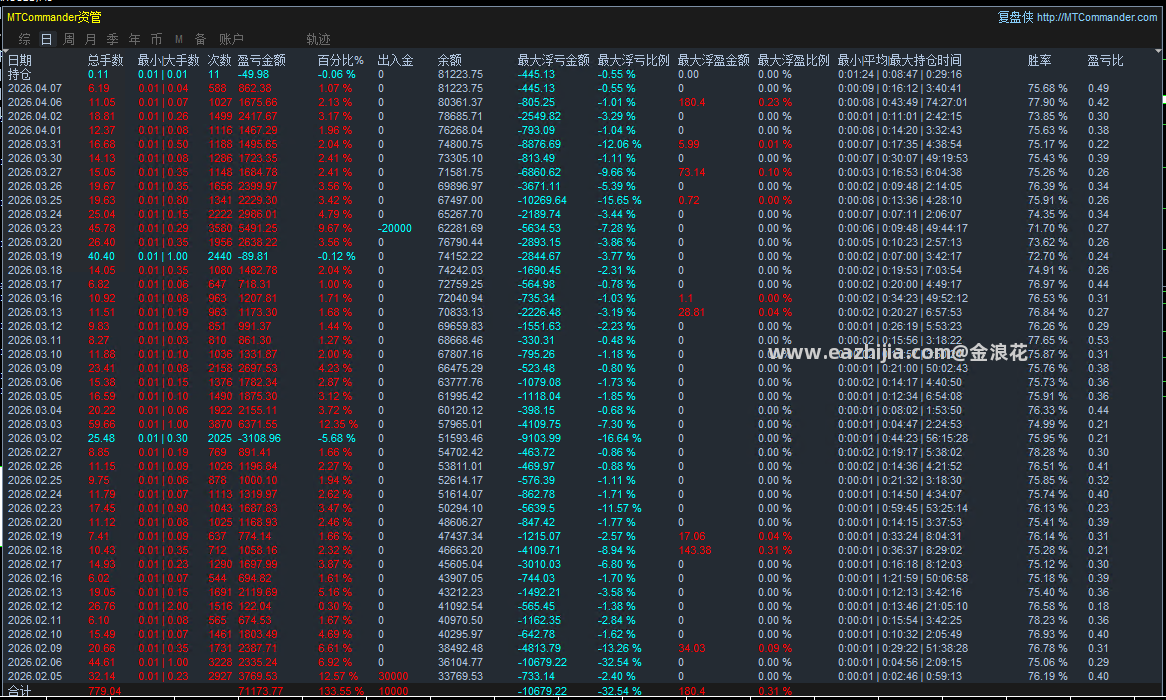Viewport: 1166px width, 700px height.
Task: Click the -10679.22 value in 2026.02.06 row
Action: [x=542, y=662]
